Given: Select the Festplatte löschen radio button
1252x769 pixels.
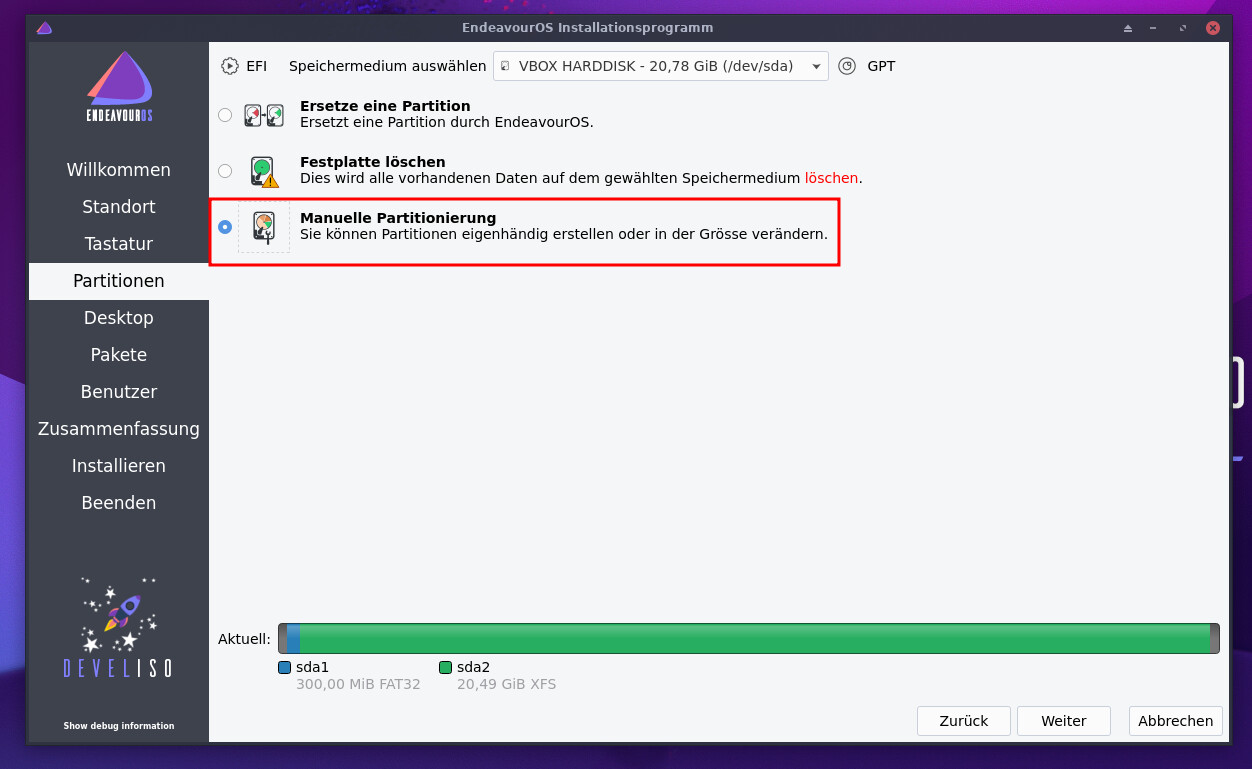Looking at the screenshot, I should [225, 171].
